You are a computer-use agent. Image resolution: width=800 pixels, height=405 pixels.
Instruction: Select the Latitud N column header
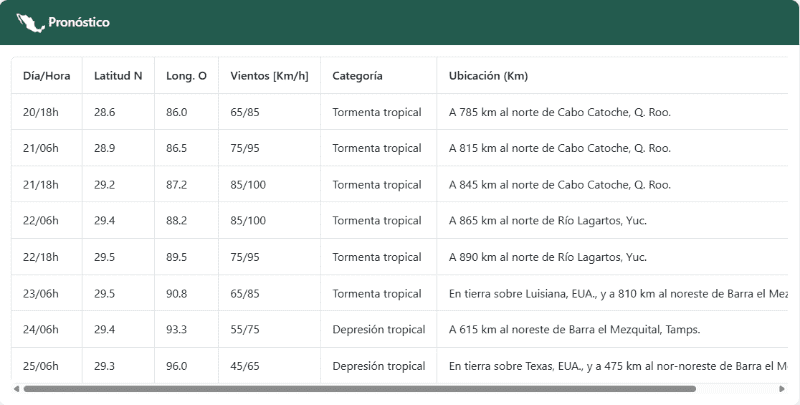click(118, 75)
